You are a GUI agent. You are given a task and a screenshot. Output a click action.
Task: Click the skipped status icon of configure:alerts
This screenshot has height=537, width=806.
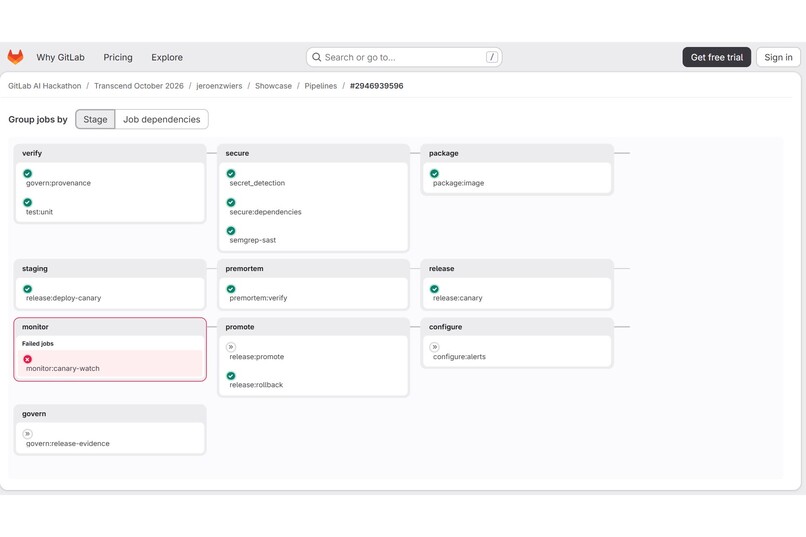[434, 347]
